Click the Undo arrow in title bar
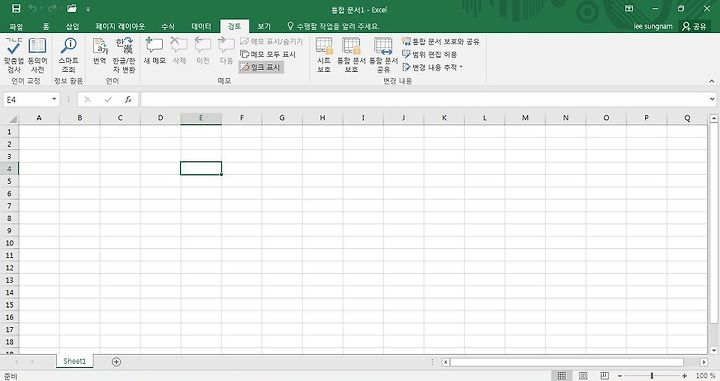Screen dimensions: 720x381 33,8
